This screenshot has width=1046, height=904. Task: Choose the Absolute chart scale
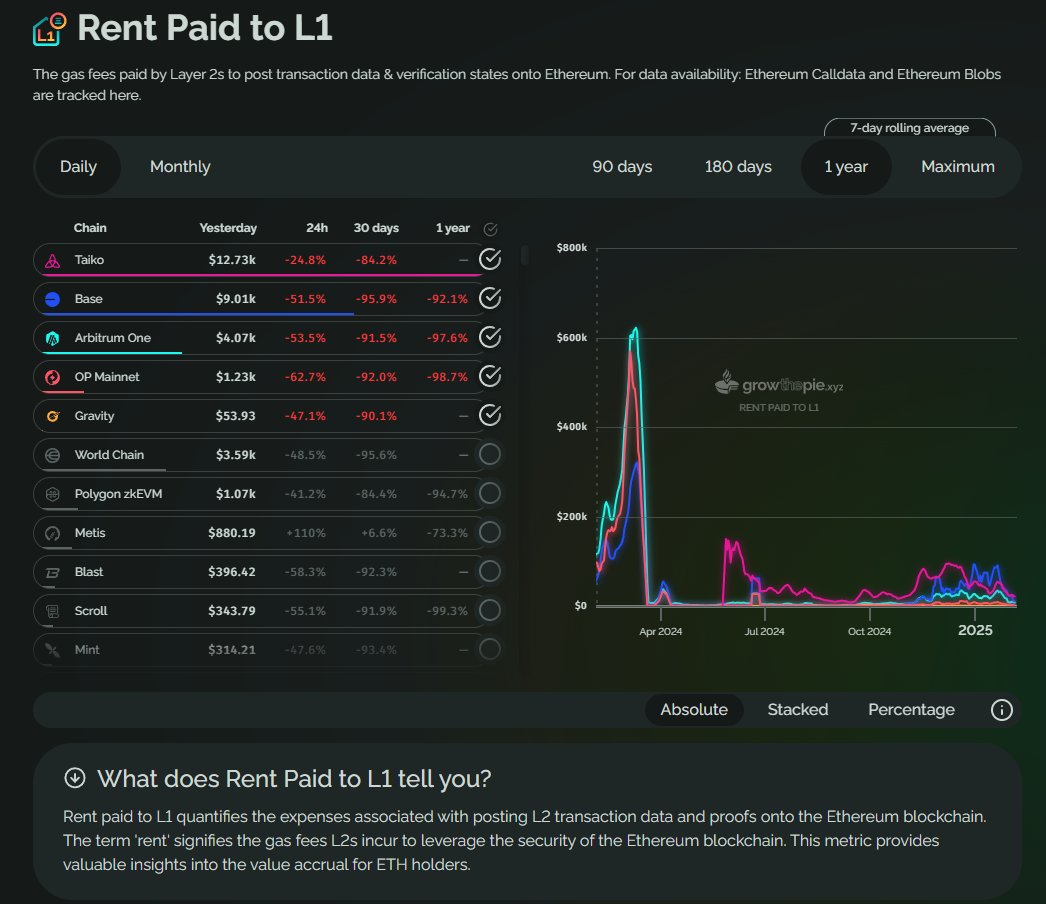pos(694,710)
